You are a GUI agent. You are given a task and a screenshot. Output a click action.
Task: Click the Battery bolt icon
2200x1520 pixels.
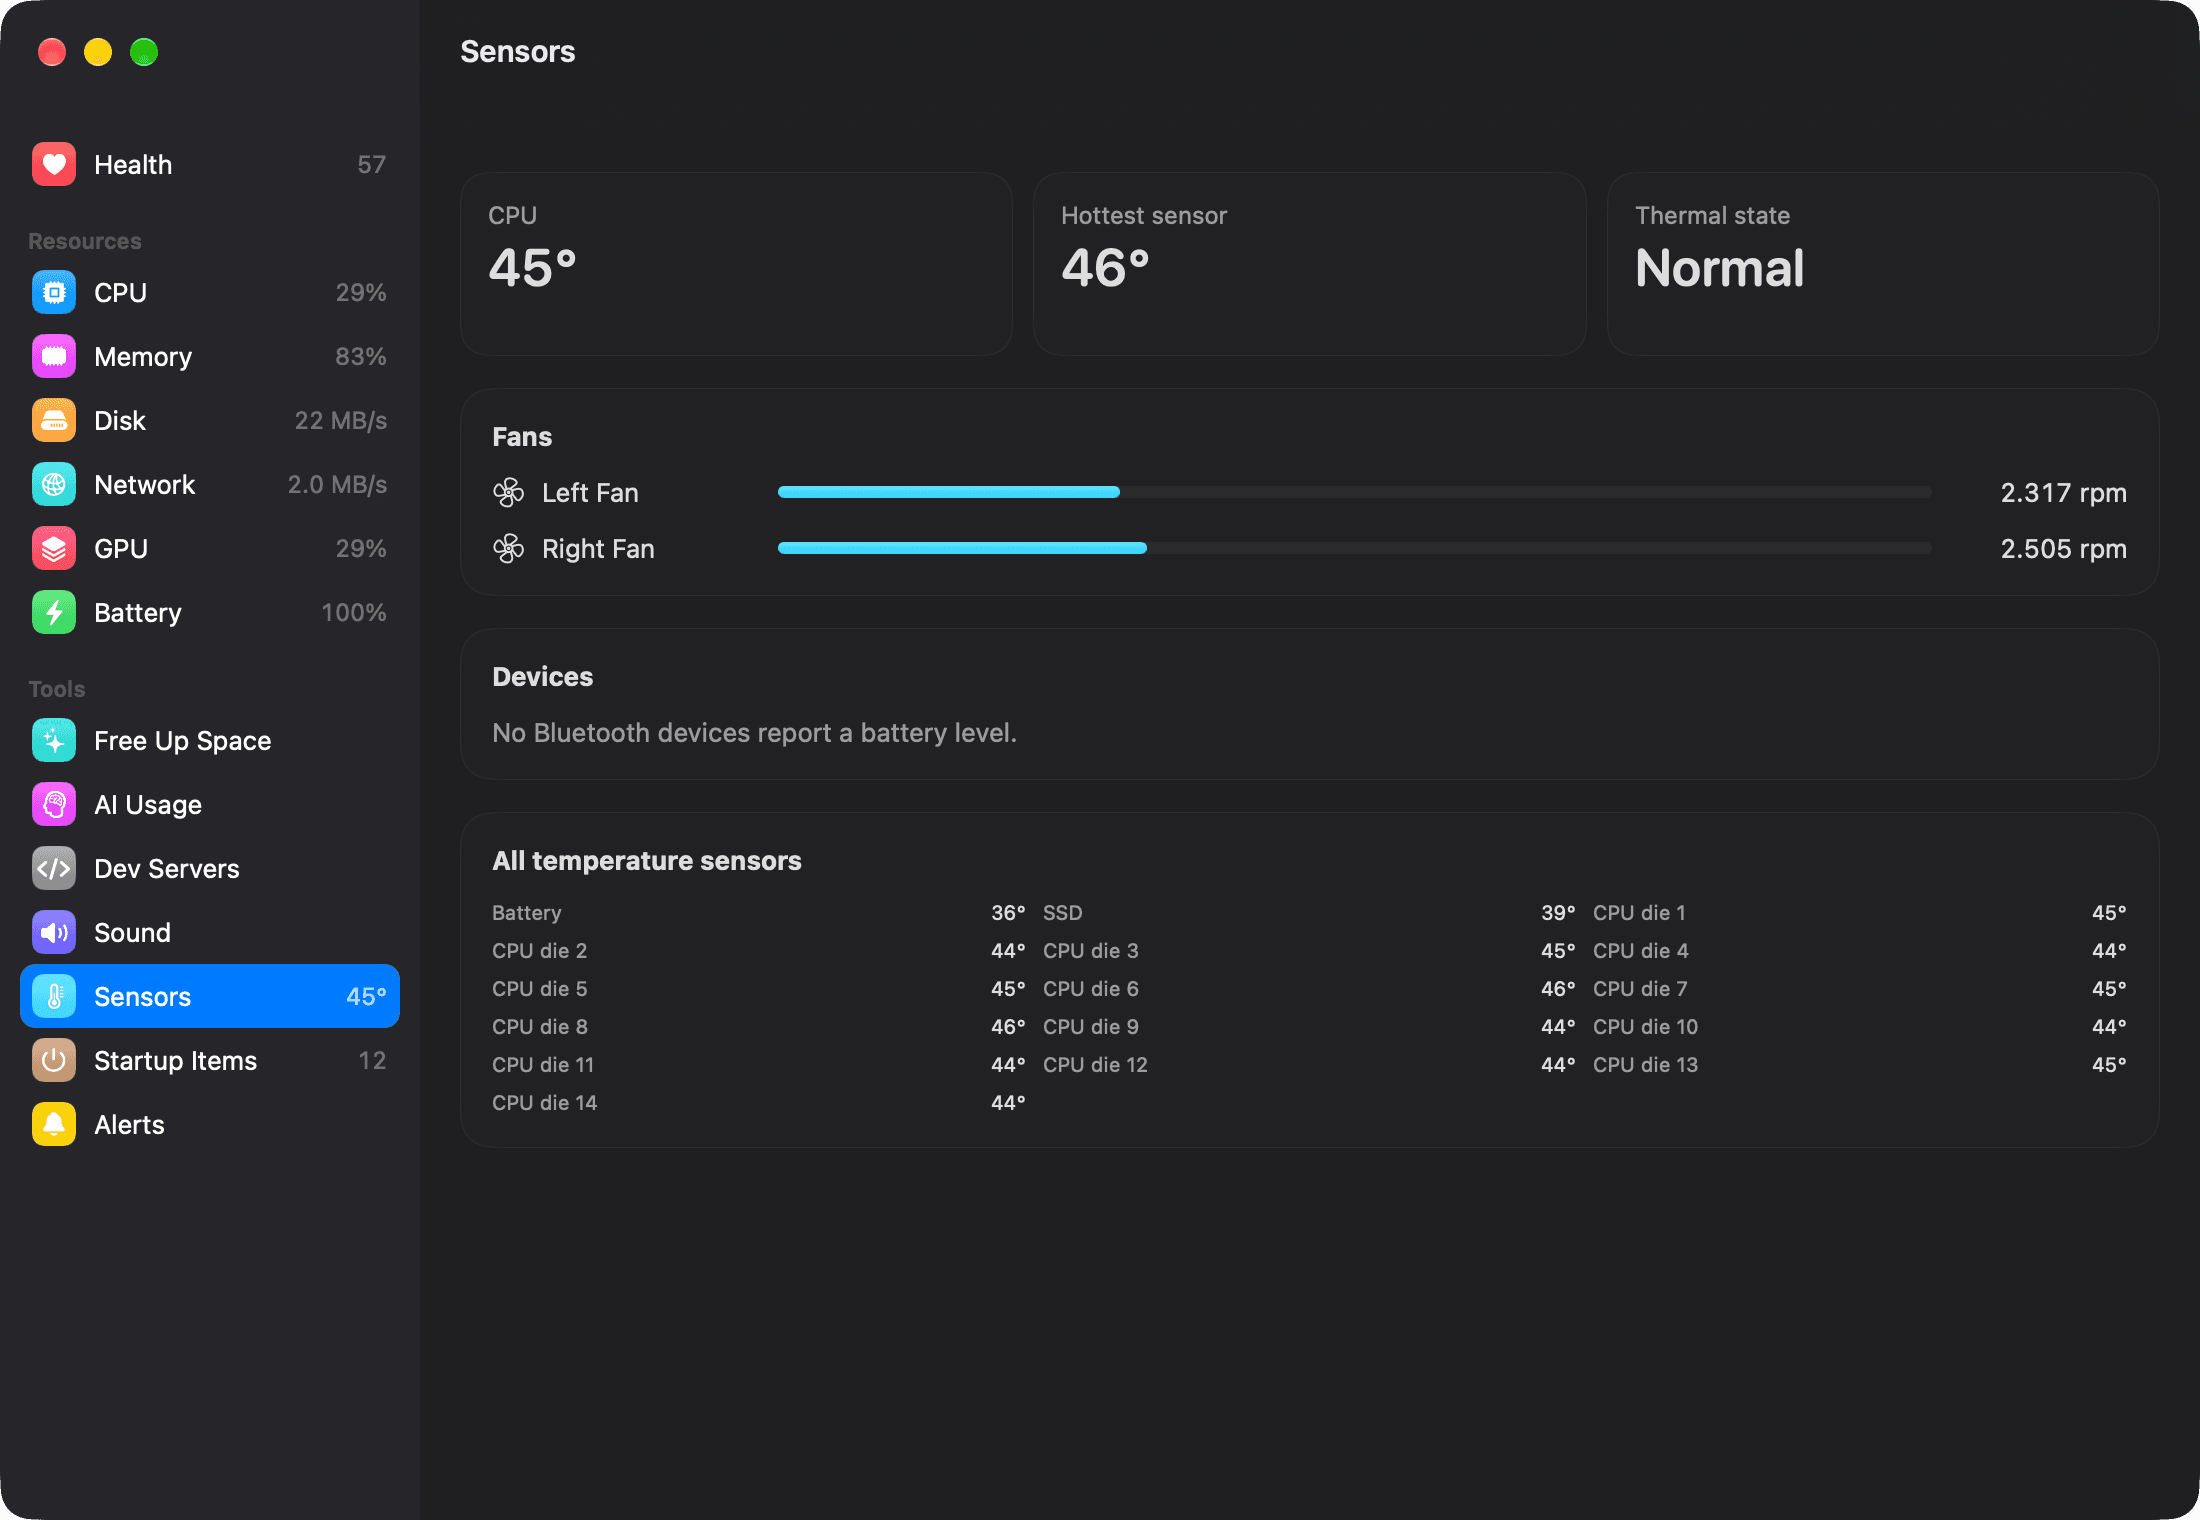pyautogui.click(x=54, y=613)
